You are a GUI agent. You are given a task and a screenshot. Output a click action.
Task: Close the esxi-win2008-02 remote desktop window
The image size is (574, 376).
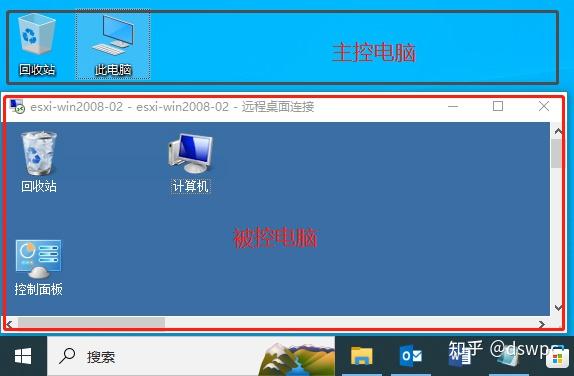coord(544,106)
